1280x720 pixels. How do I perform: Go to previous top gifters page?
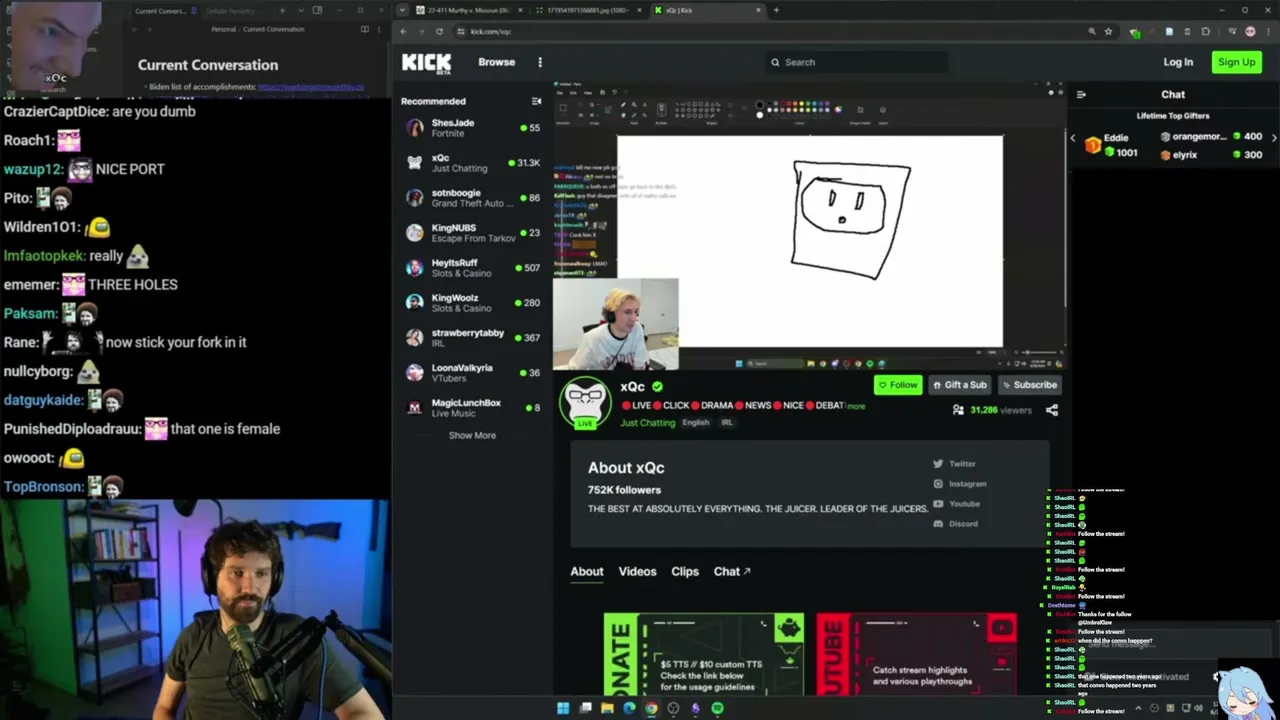[x=1072, y=137]
